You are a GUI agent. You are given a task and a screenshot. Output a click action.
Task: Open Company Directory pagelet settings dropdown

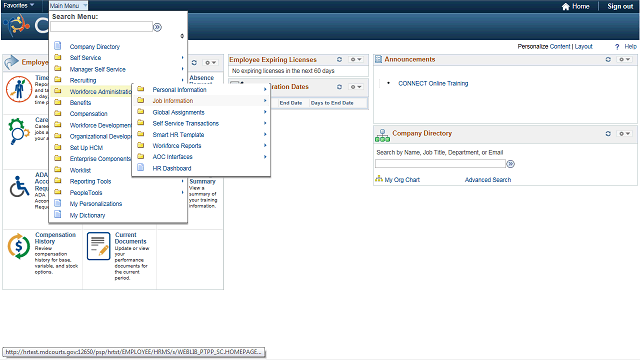[624, 133]
